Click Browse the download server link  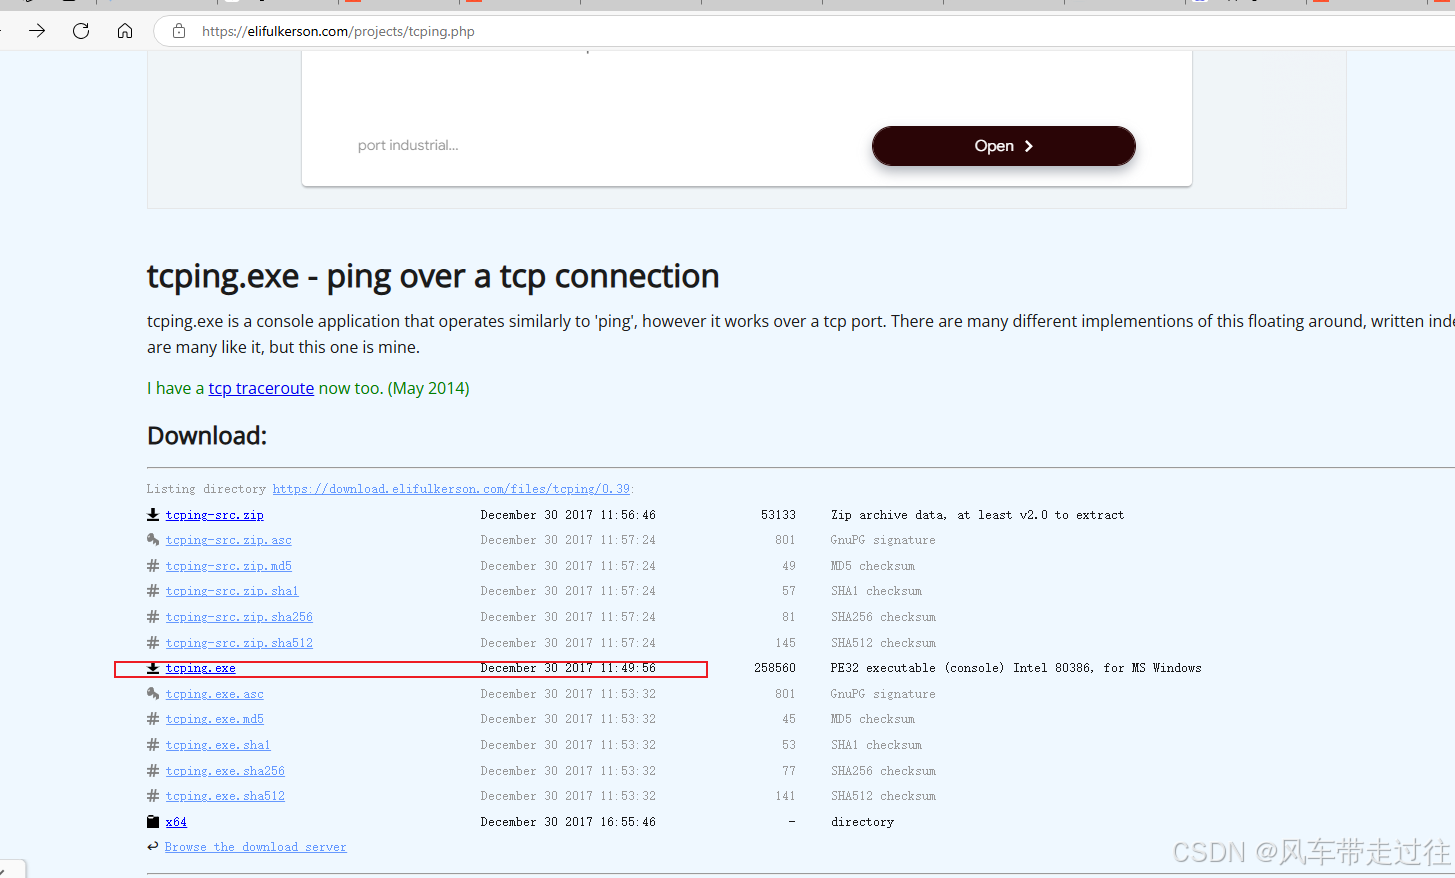pyautogui.click(x=255, y=847)
